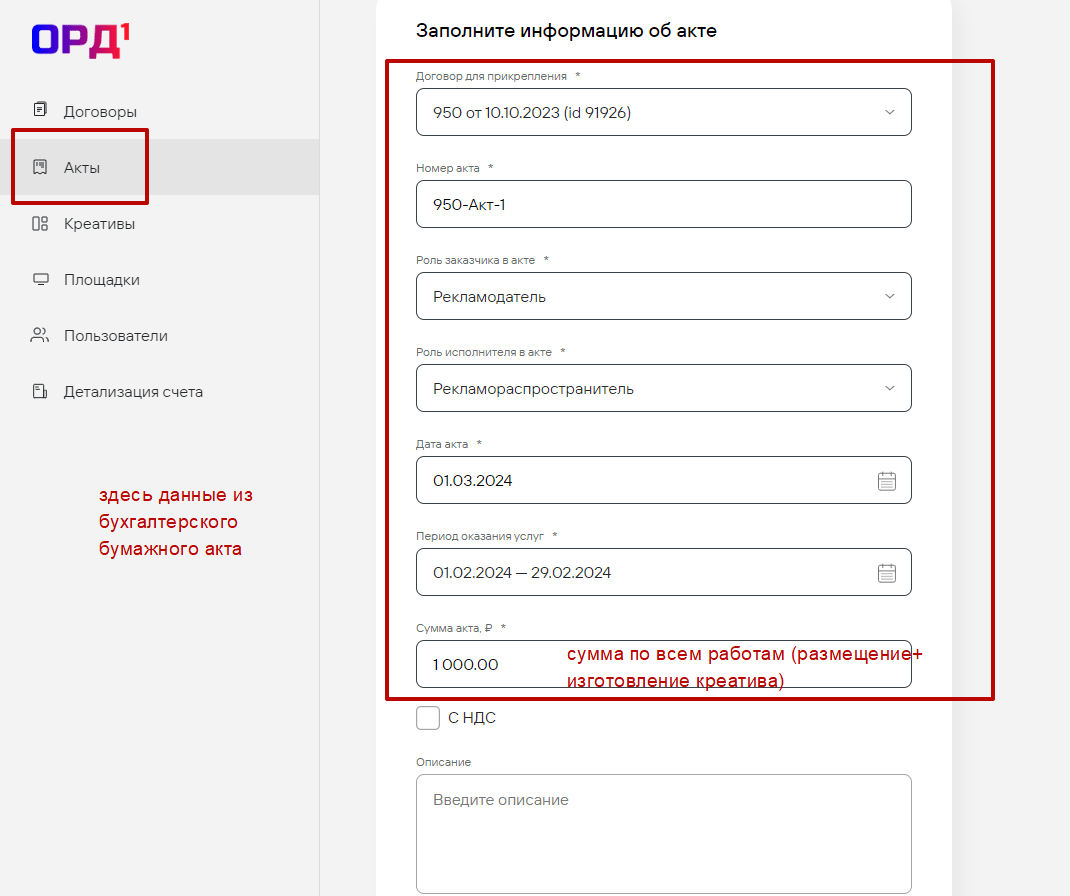
Task: Open Креативы menu section
Action: pyautogui.click(x=99, y=223)
